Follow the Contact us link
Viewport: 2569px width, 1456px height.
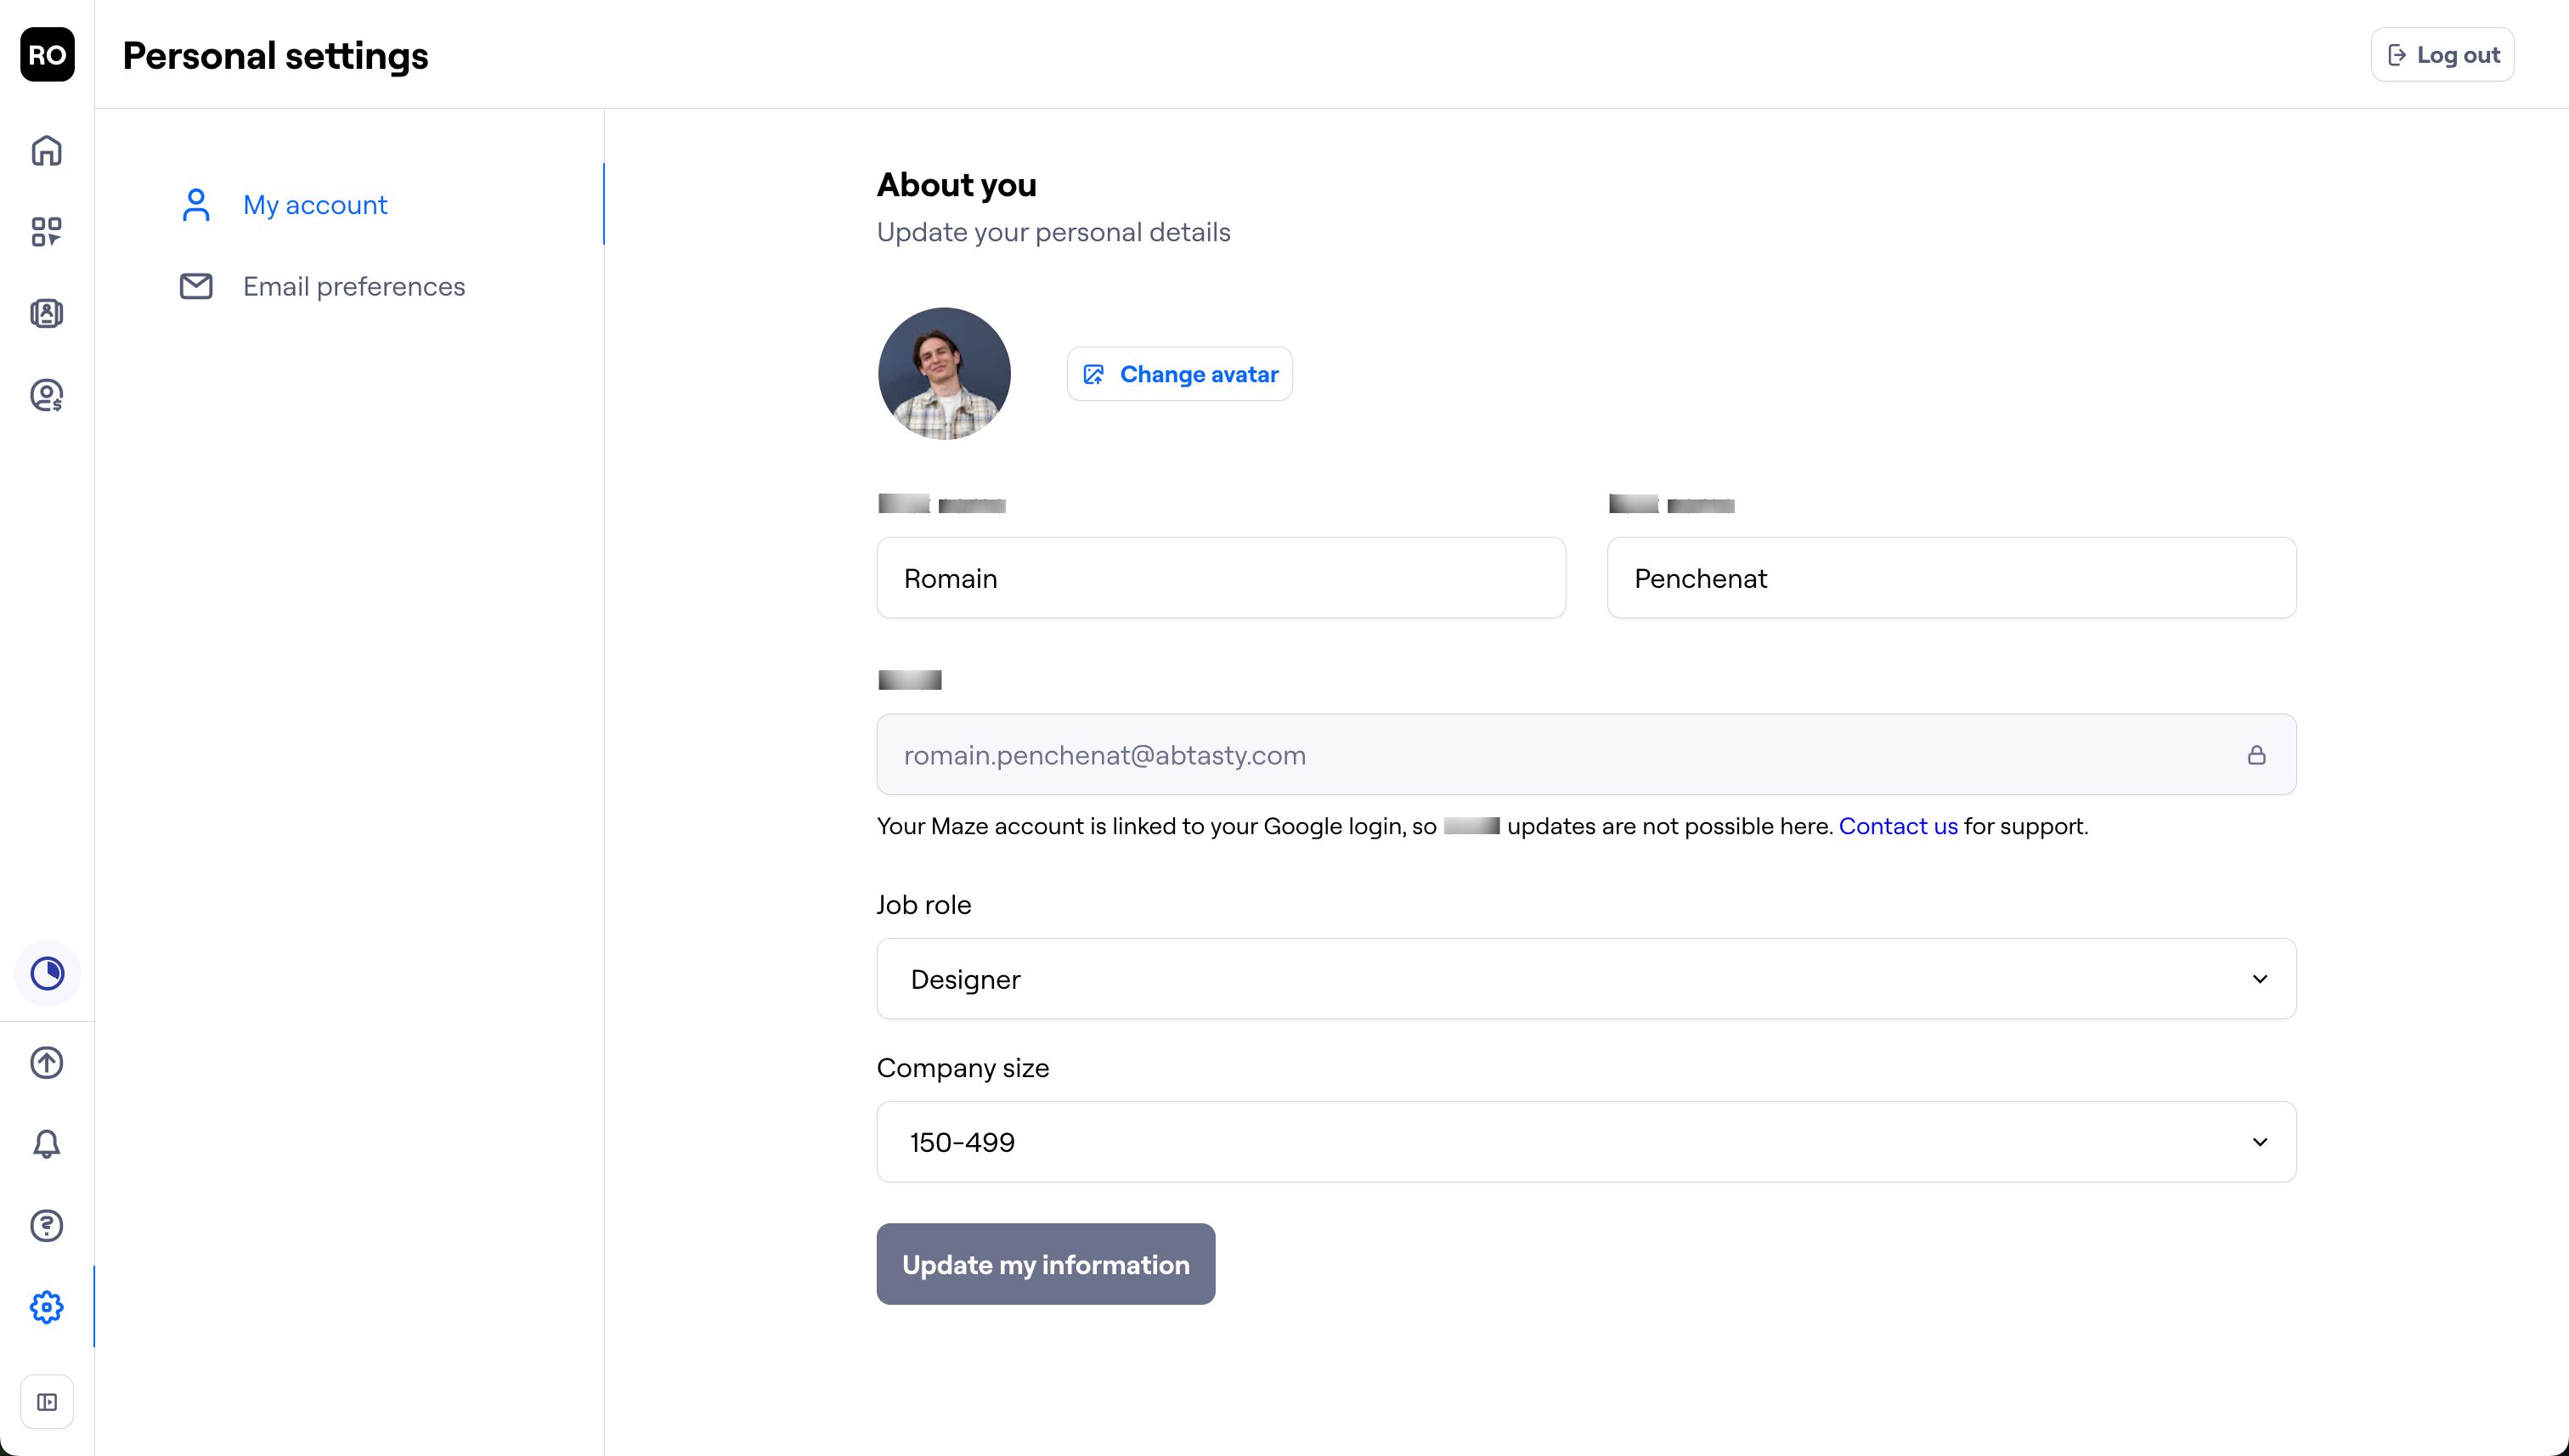point(1898,826)
